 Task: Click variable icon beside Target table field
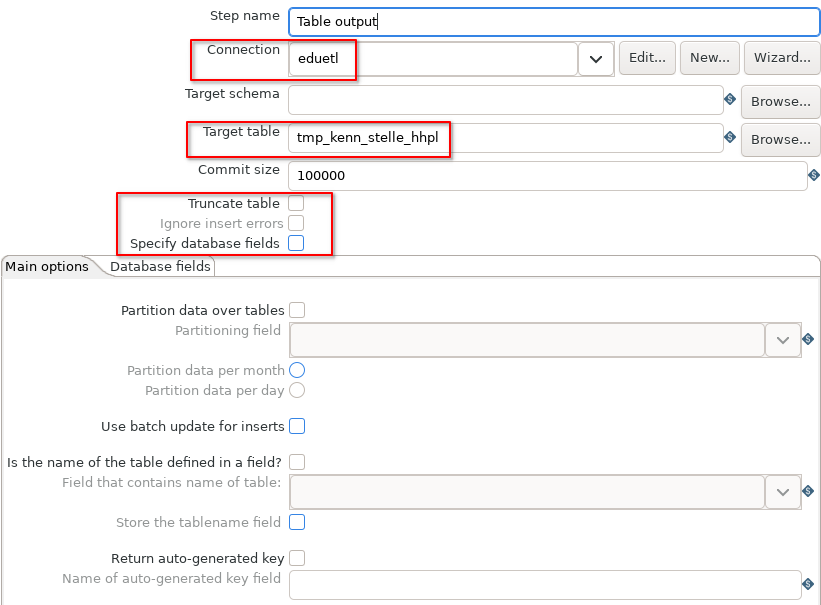729,137
